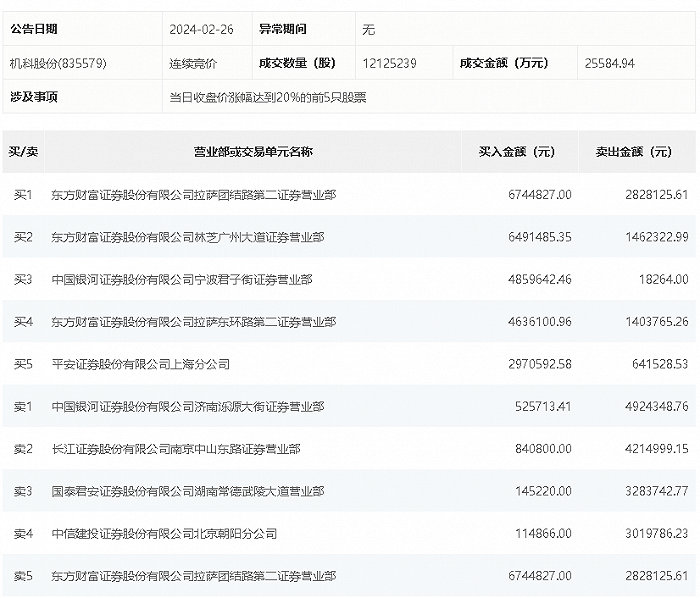Select the volume value 12125239
700x598 pixels.
click(389, 63)
